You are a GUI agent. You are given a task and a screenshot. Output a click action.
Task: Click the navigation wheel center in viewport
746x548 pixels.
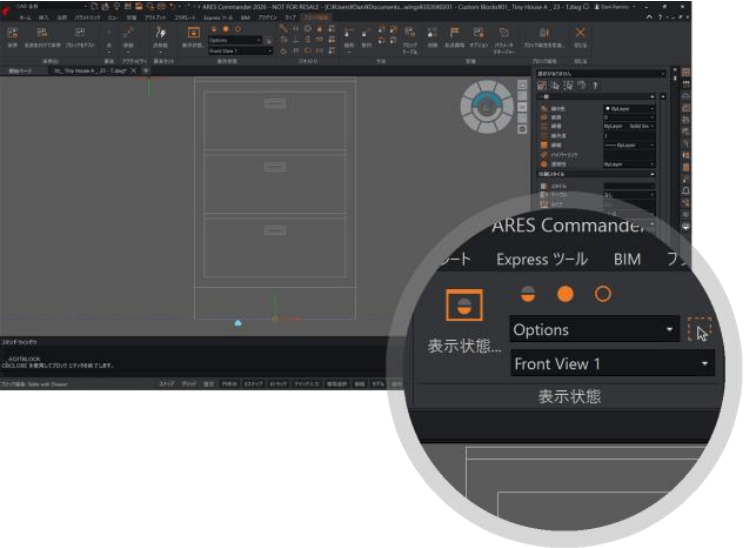pyautogui.click(x=487, y=104)
